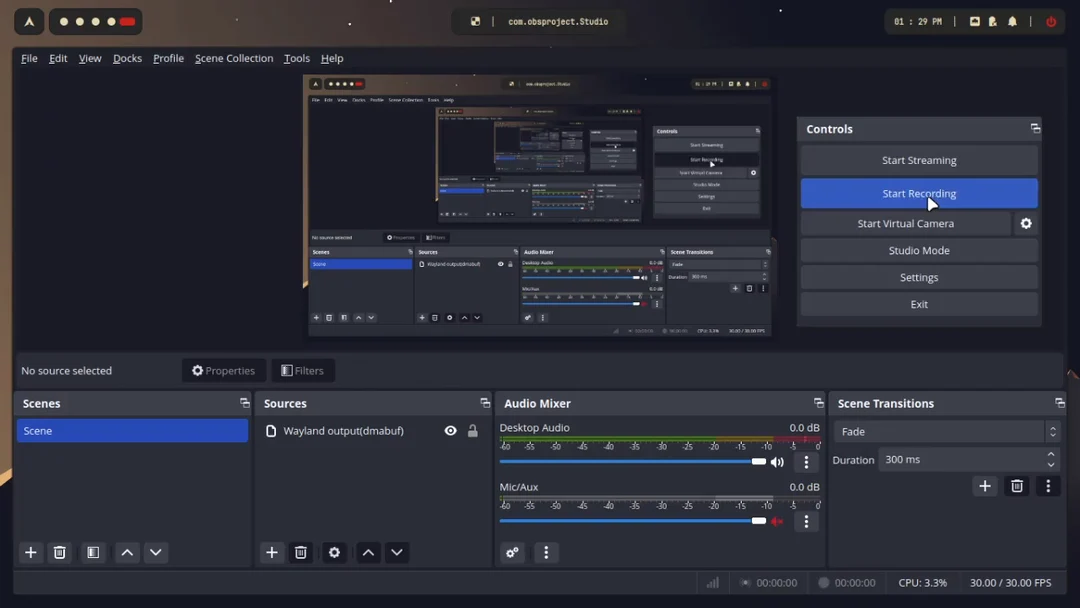
Task: Unmute the Mic/Aux audio input
Action: tap(777, 521)
